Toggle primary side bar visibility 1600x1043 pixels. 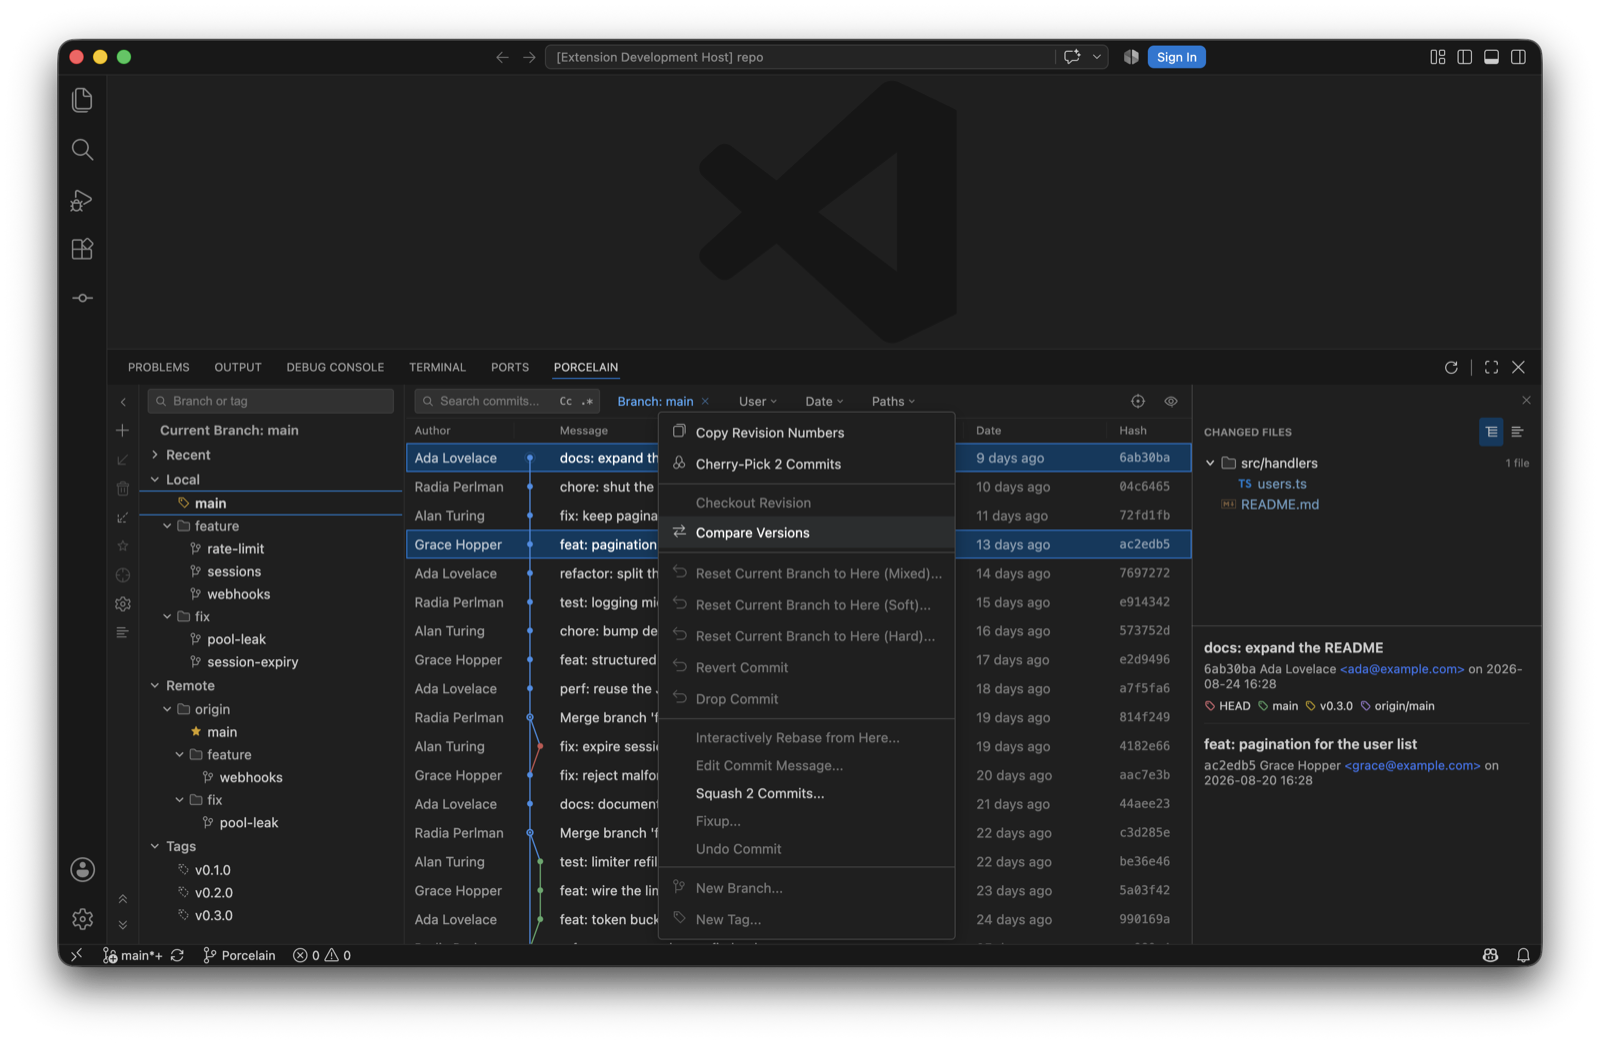tap(1465, 57)
